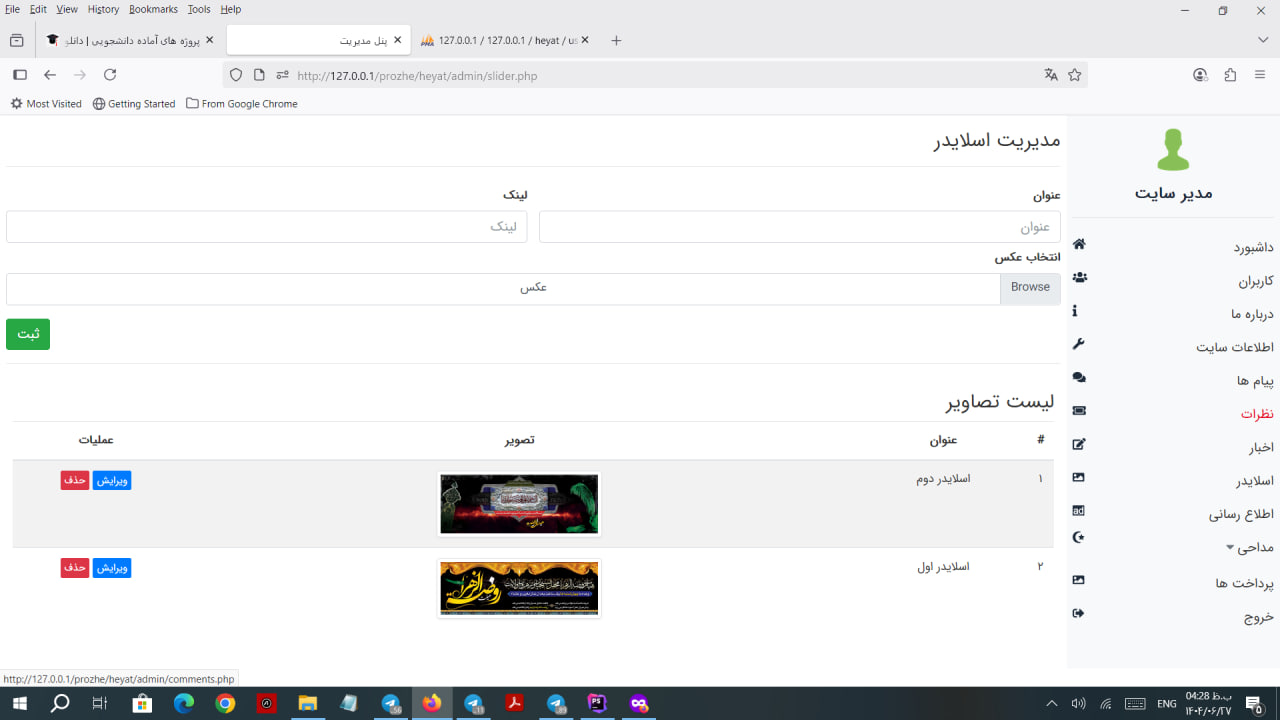Show hidden system tray icons chevron
Viewport: 1280px width, 720px height.
point(1051,704)
